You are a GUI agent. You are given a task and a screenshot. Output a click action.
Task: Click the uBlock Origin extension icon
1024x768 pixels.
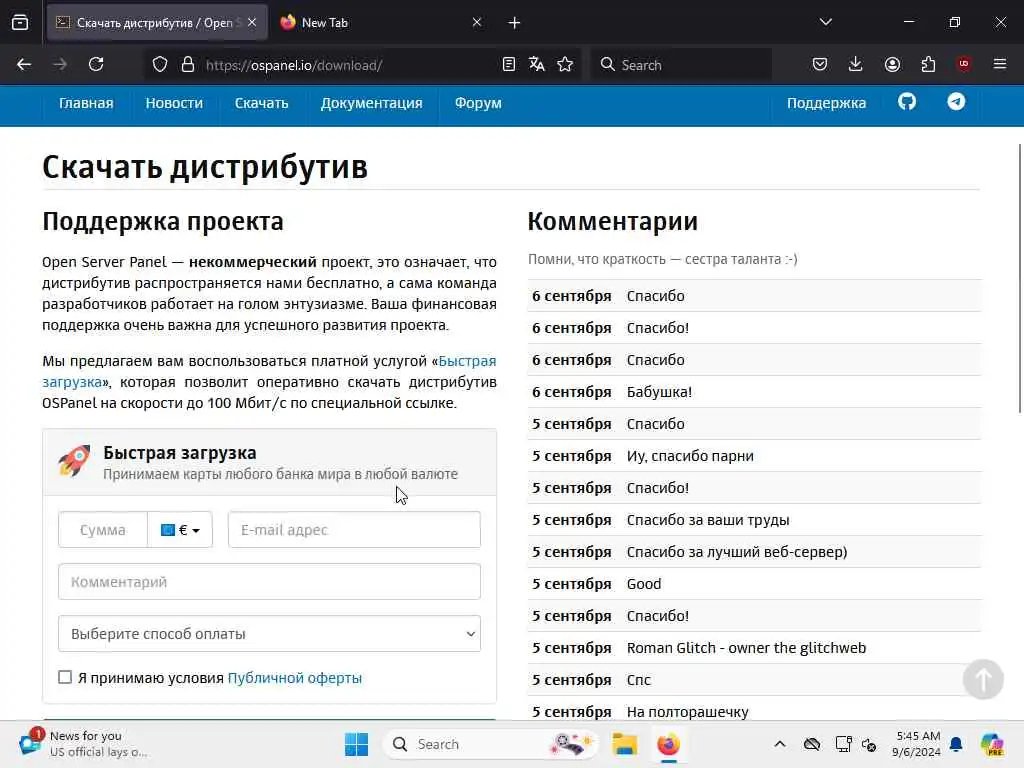(x=964, y=64)
